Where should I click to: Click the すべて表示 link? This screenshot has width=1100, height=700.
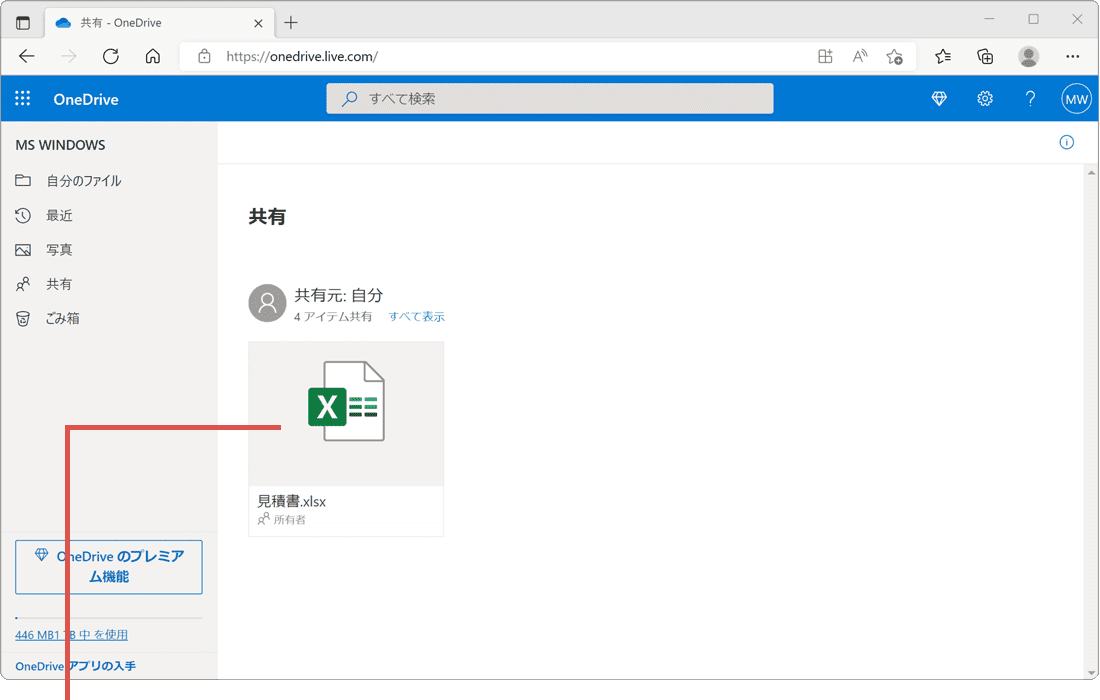coord(417,316)
